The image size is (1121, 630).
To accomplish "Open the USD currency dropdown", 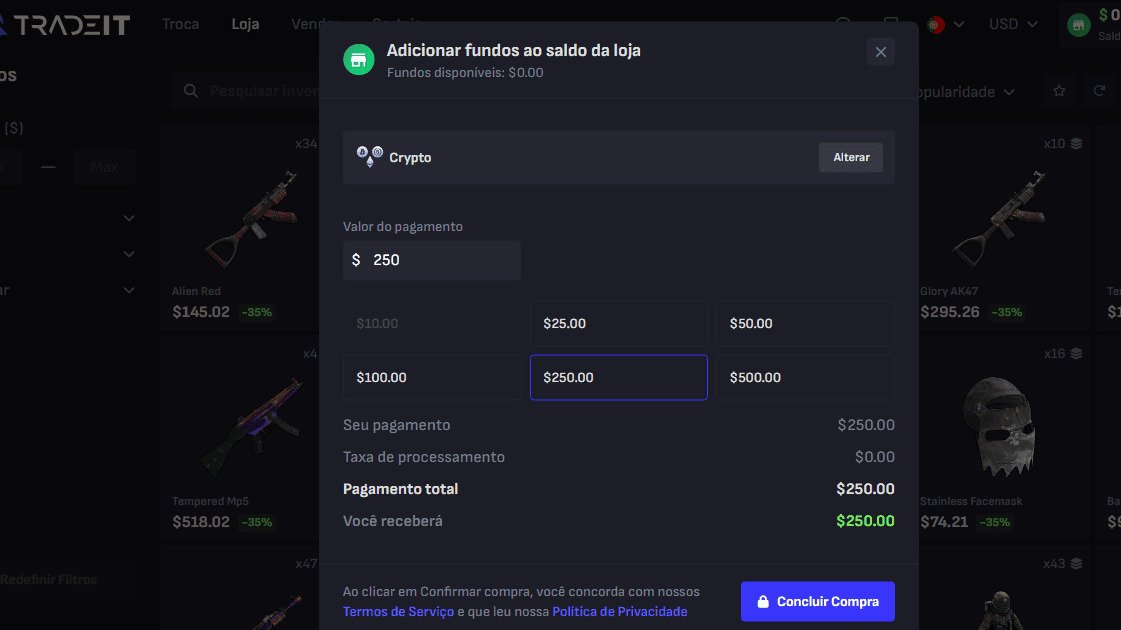I will (1011, 24).
